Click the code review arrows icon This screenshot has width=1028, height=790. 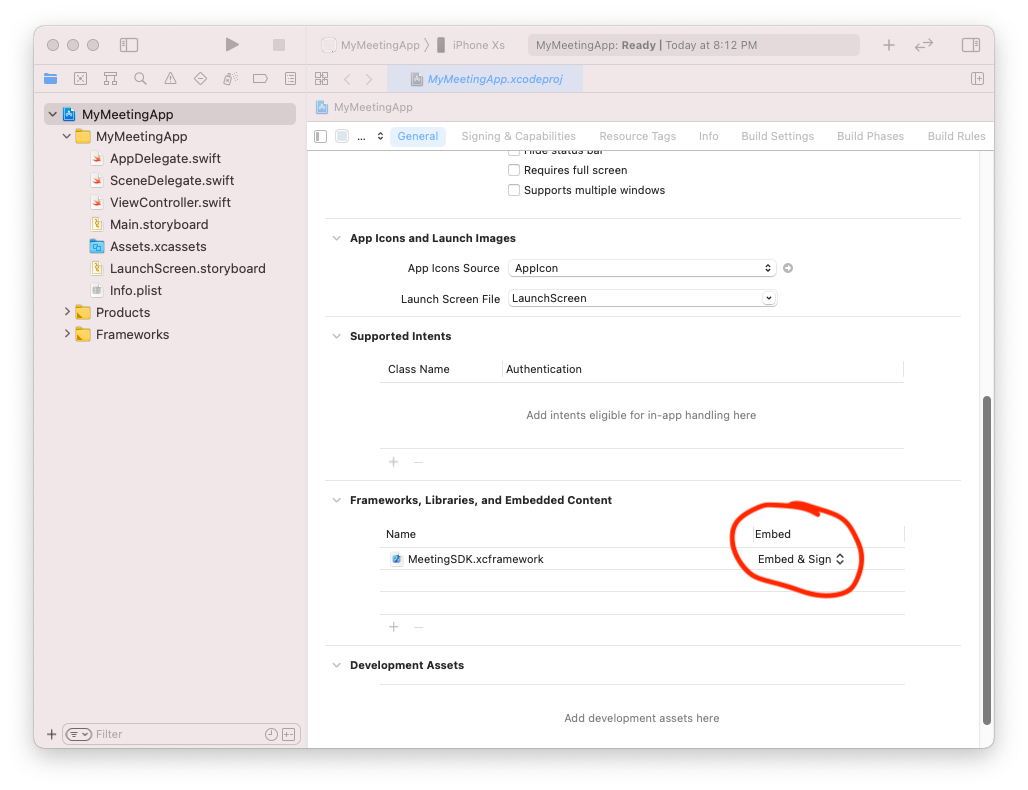coord(924,45)
